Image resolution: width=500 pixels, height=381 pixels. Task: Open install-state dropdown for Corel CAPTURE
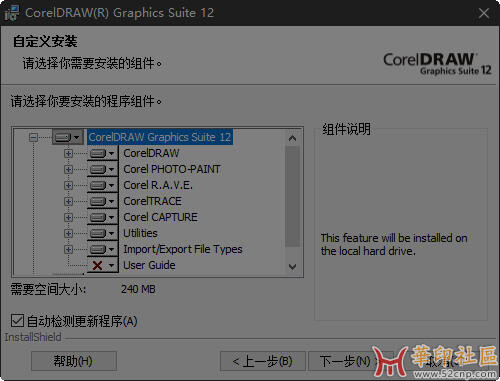[103, 217]
